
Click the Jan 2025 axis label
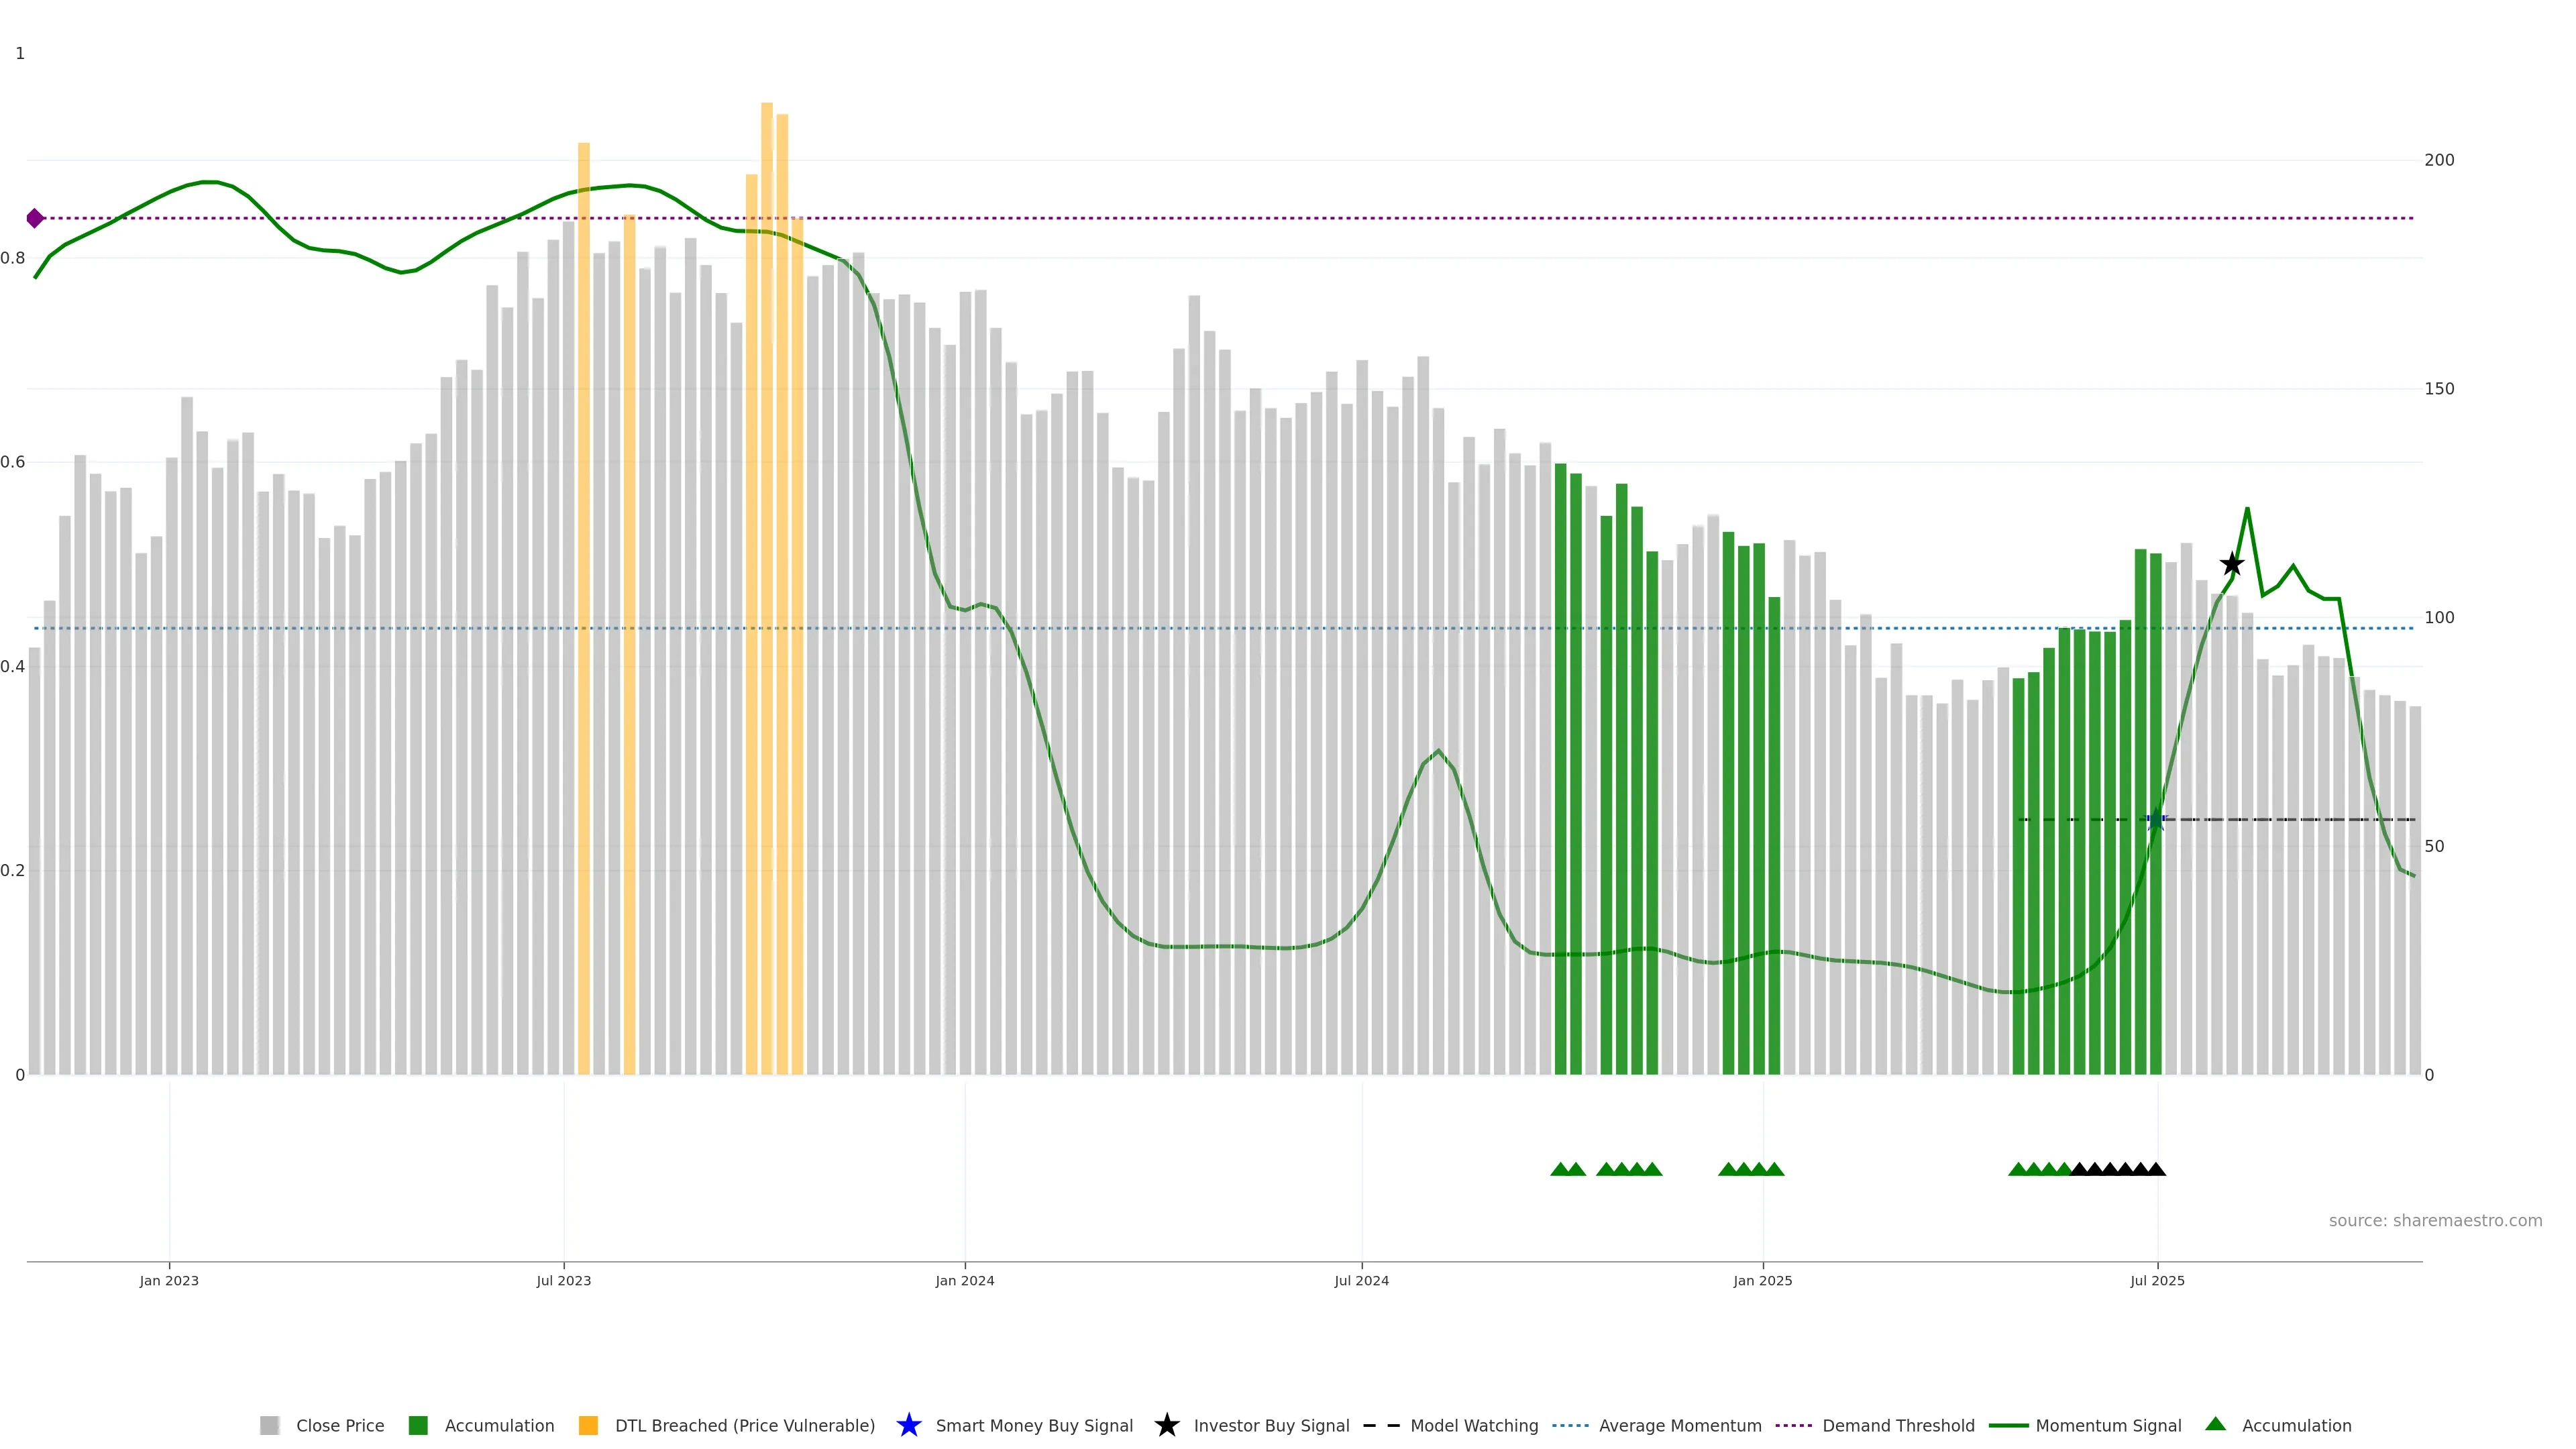point(1763,1281)
